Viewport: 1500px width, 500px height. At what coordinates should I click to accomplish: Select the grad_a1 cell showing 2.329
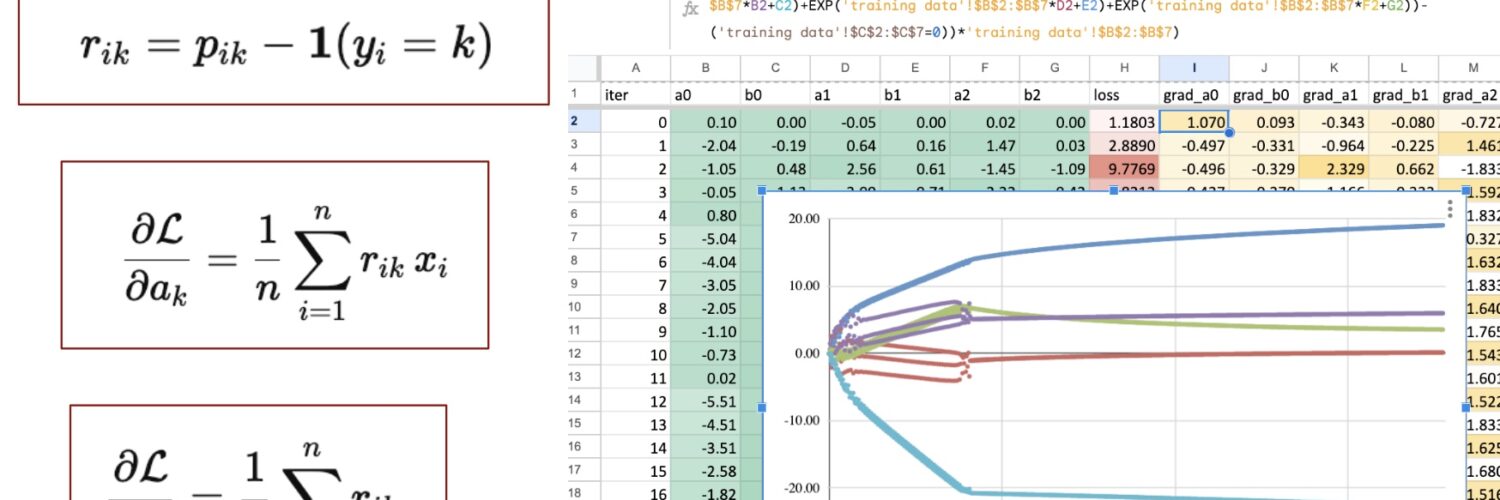[1334, 168]
